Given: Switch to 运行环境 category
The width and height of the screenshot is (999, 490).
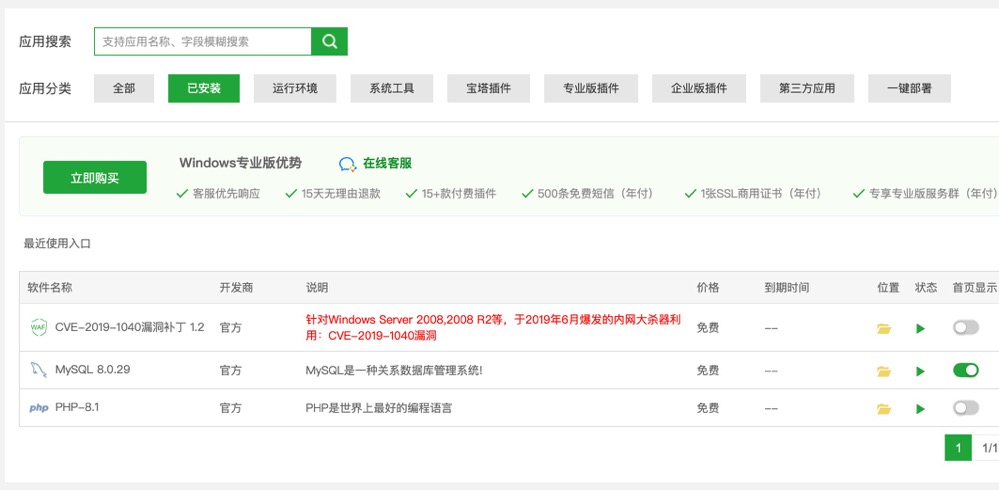Looking at the screenshot, I should point(295,89).
